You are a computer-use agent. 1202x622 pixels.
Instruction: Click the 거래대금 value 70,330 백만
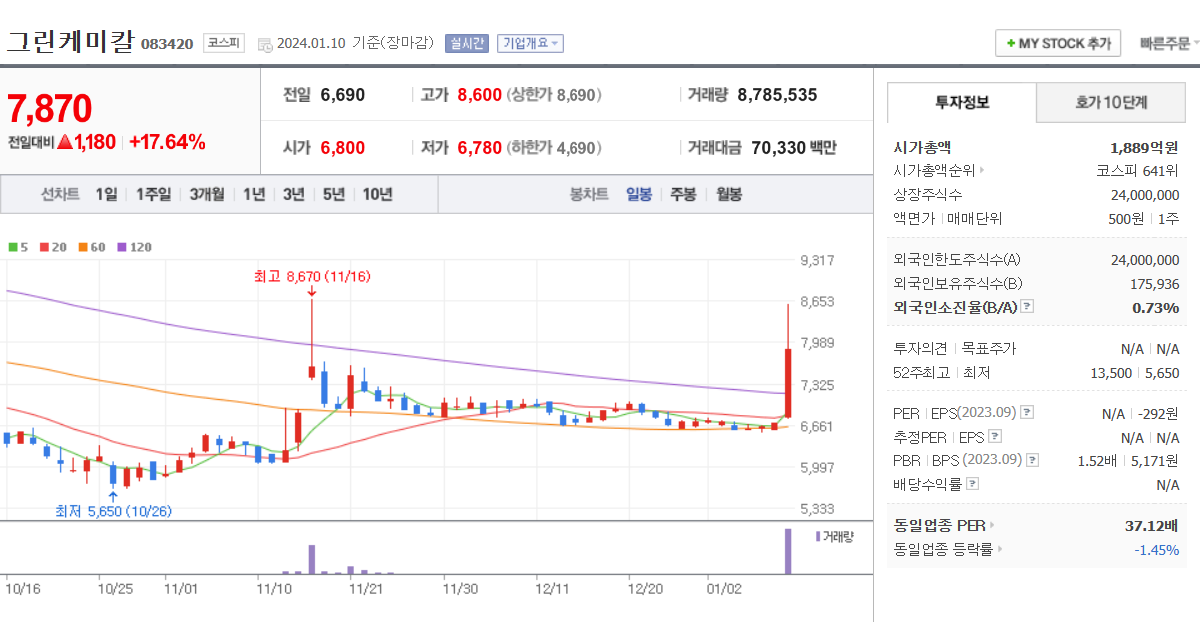[x=794, y=148]
